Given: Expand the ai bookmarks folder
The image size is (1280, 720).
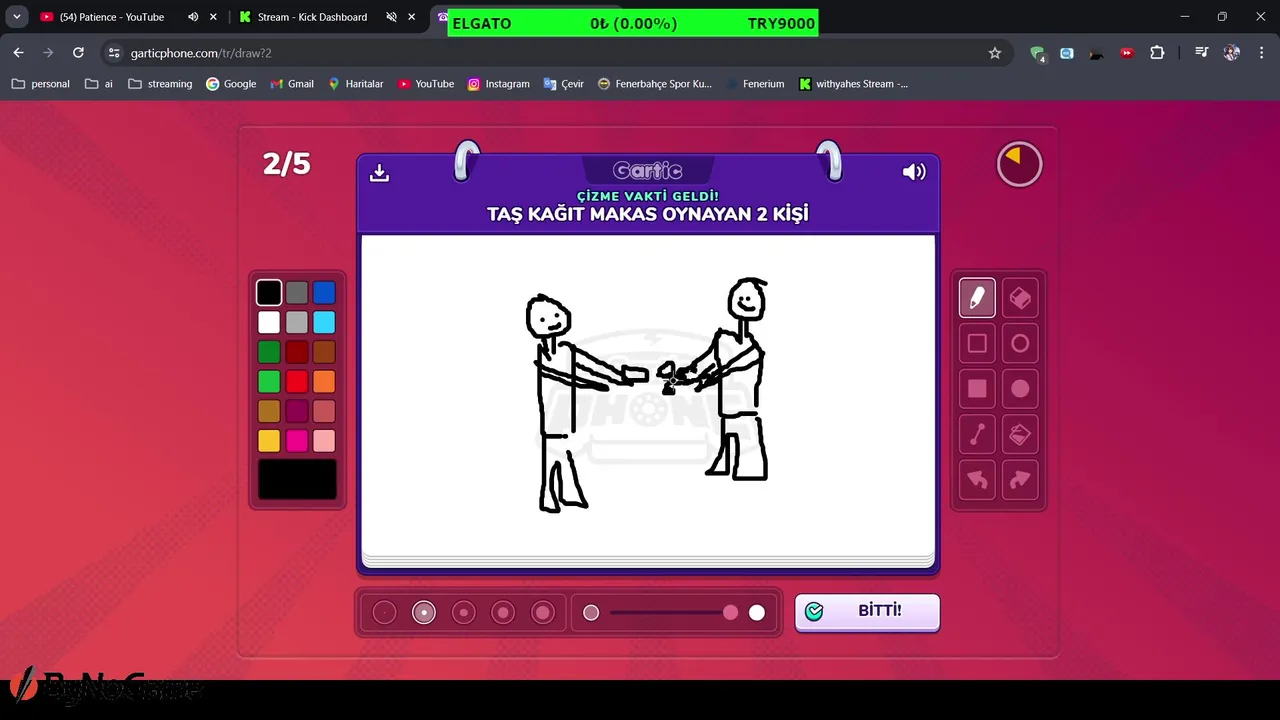Looking at the screenshot, I should (x=99, y=84).
